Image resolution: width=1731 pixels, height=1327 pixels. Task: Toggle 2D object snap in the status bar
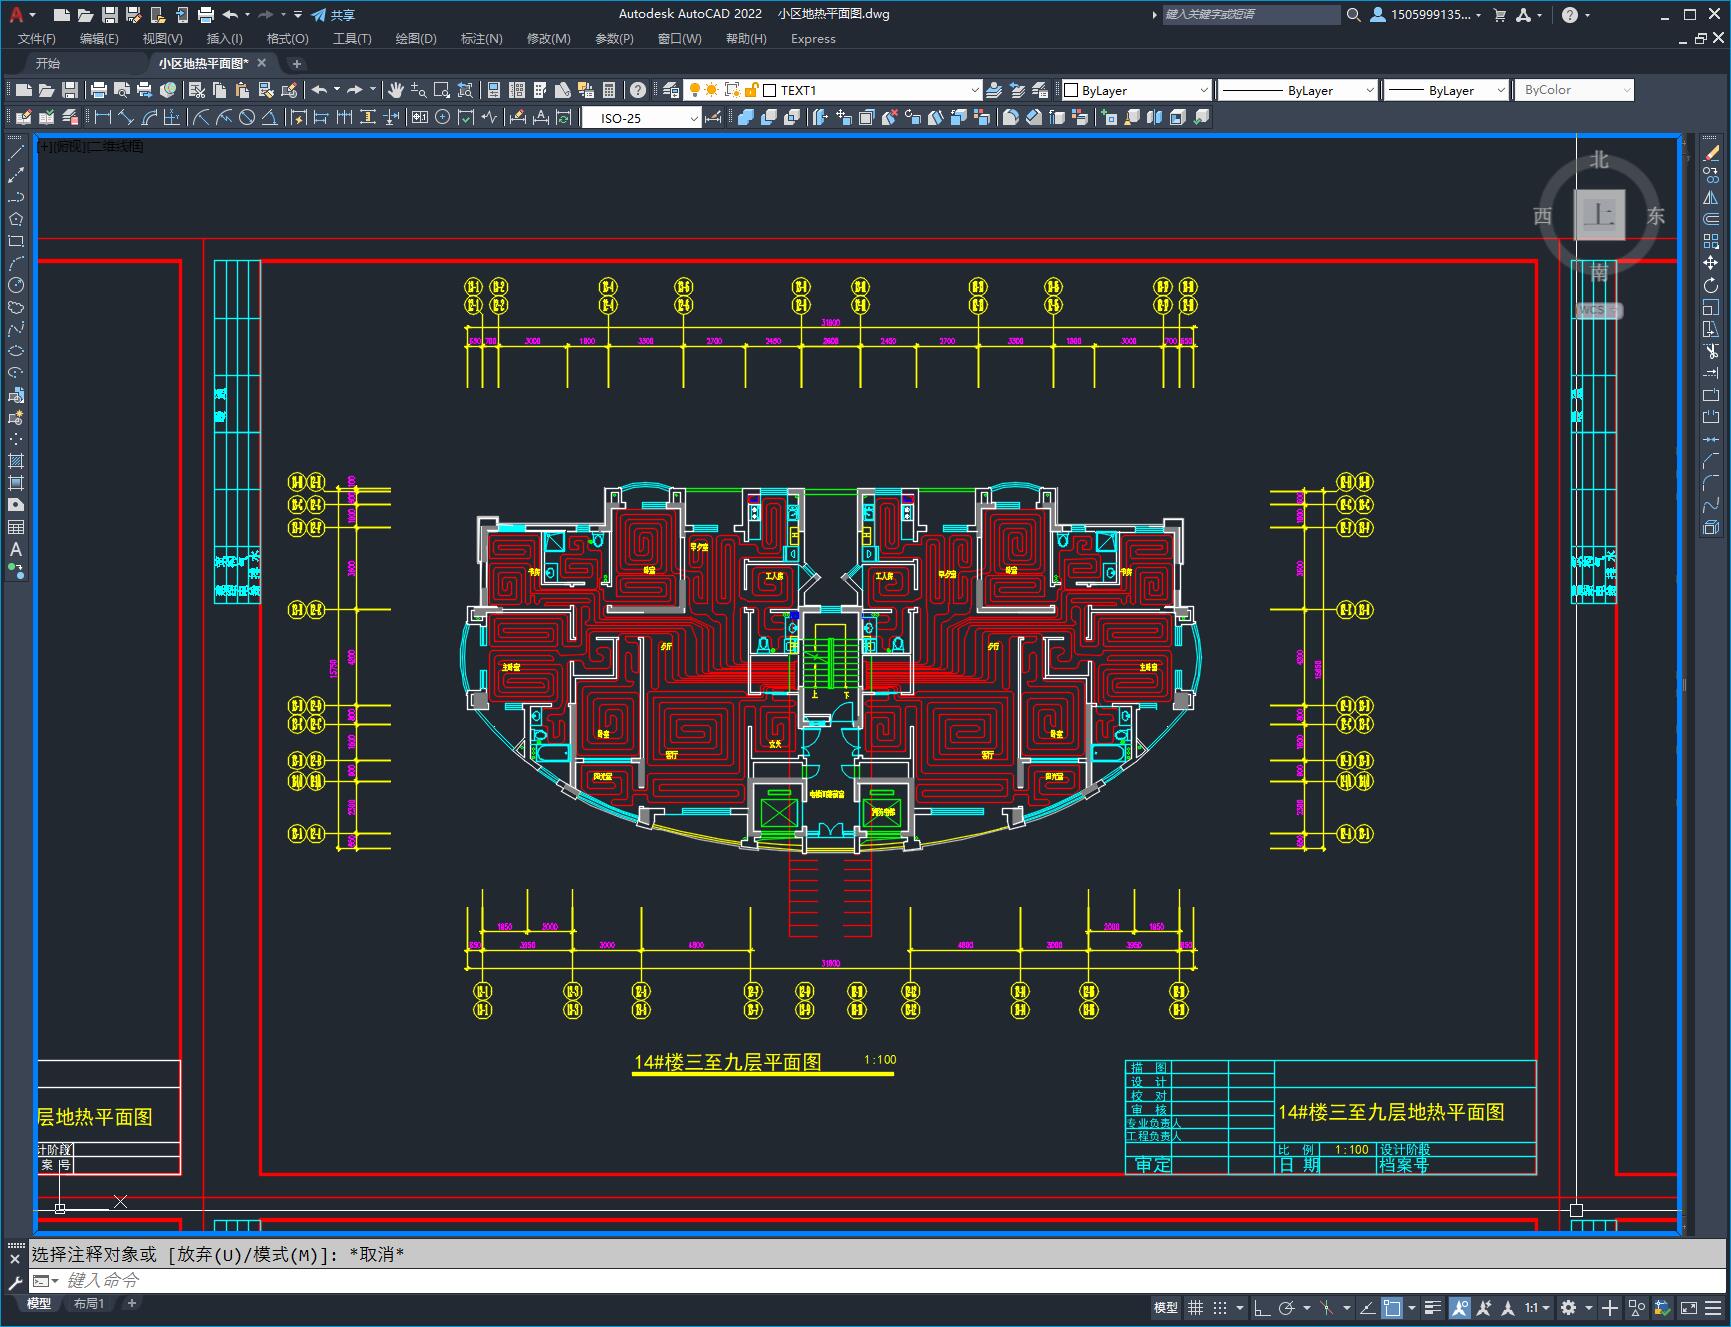click(x=1392, y=1307)
